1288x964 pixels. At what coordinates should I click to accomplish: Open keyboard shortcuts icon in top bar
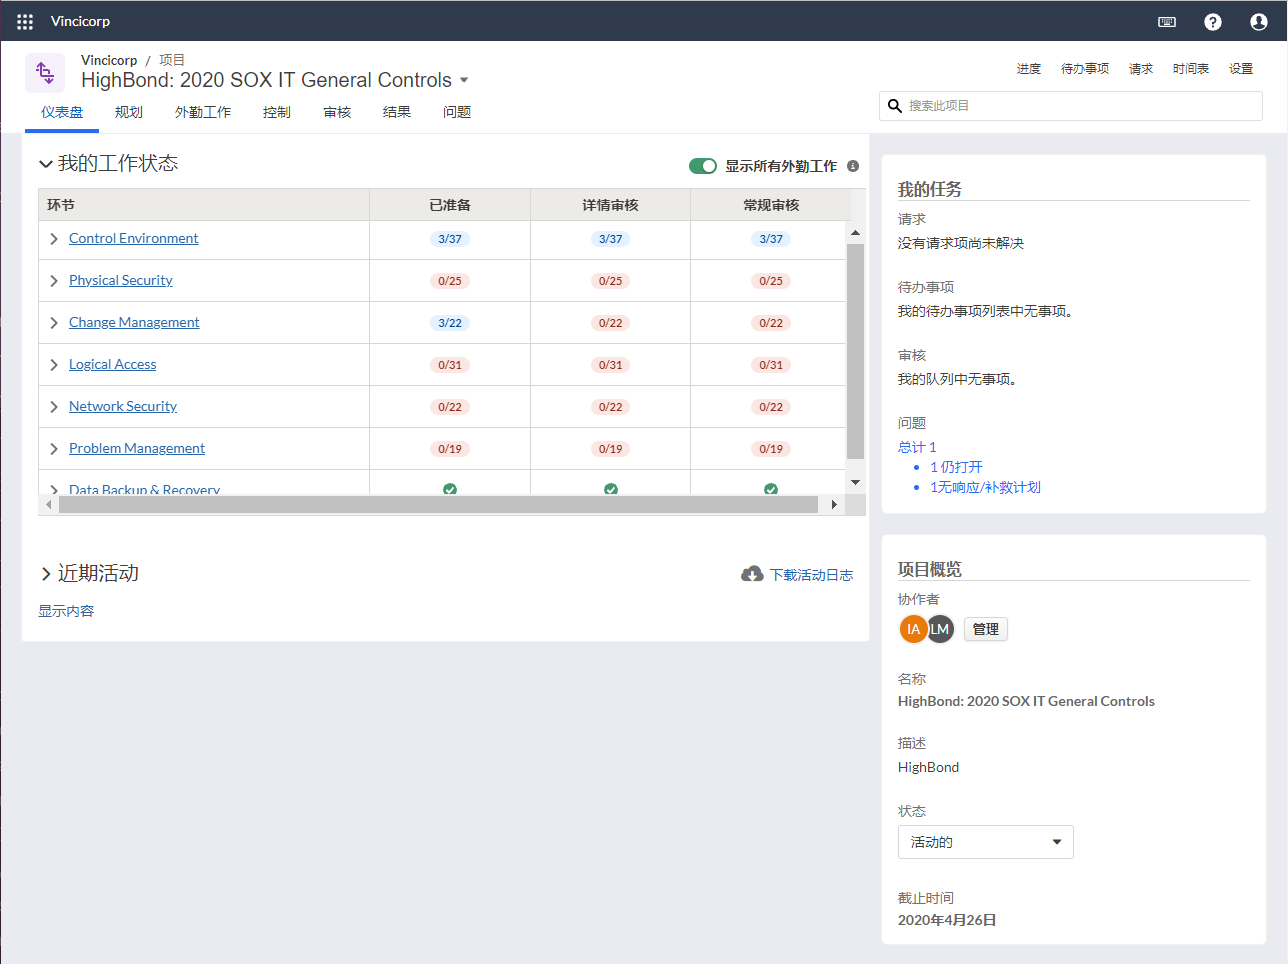pos(1167,21)
